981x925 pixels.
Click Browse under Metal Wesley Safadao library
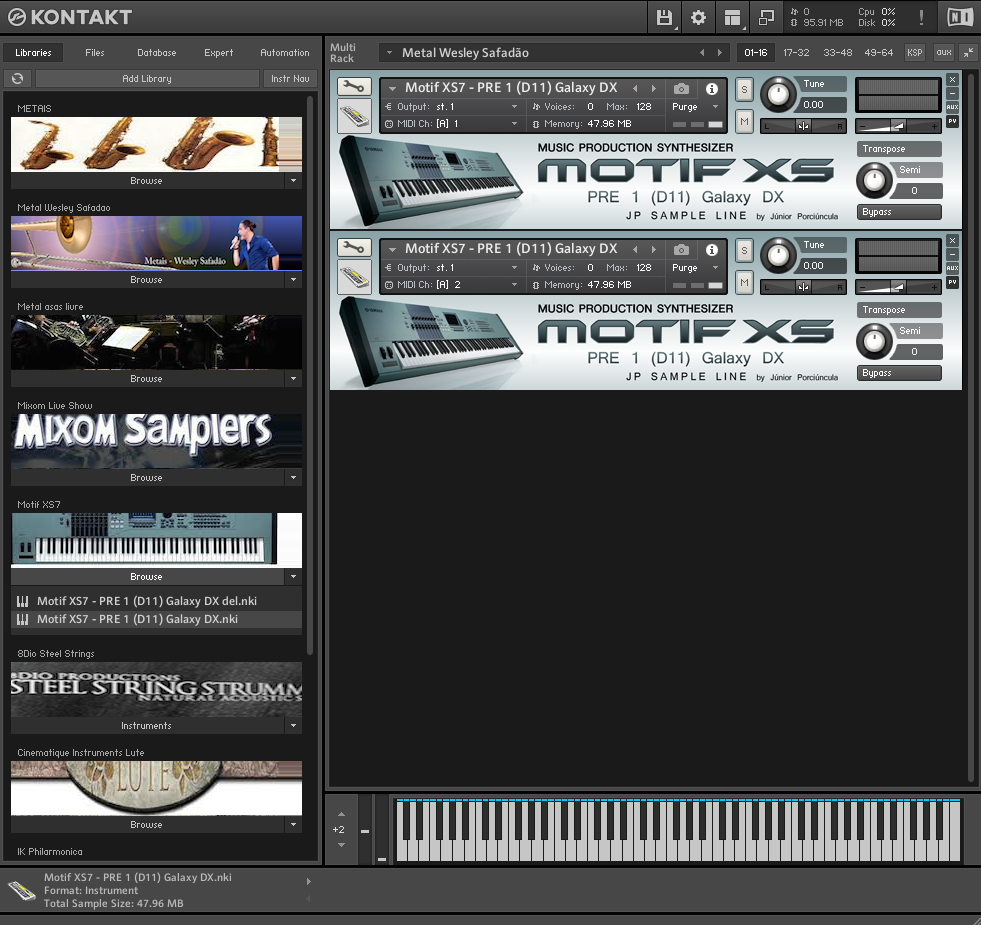[147, 280]
